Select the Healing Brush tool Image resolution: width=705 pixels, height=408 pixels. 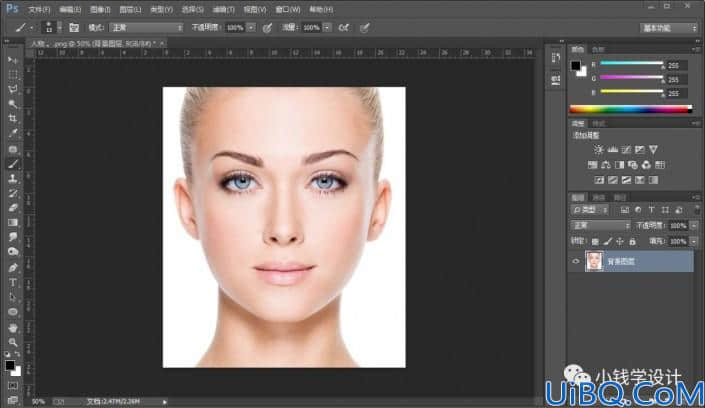13,149
